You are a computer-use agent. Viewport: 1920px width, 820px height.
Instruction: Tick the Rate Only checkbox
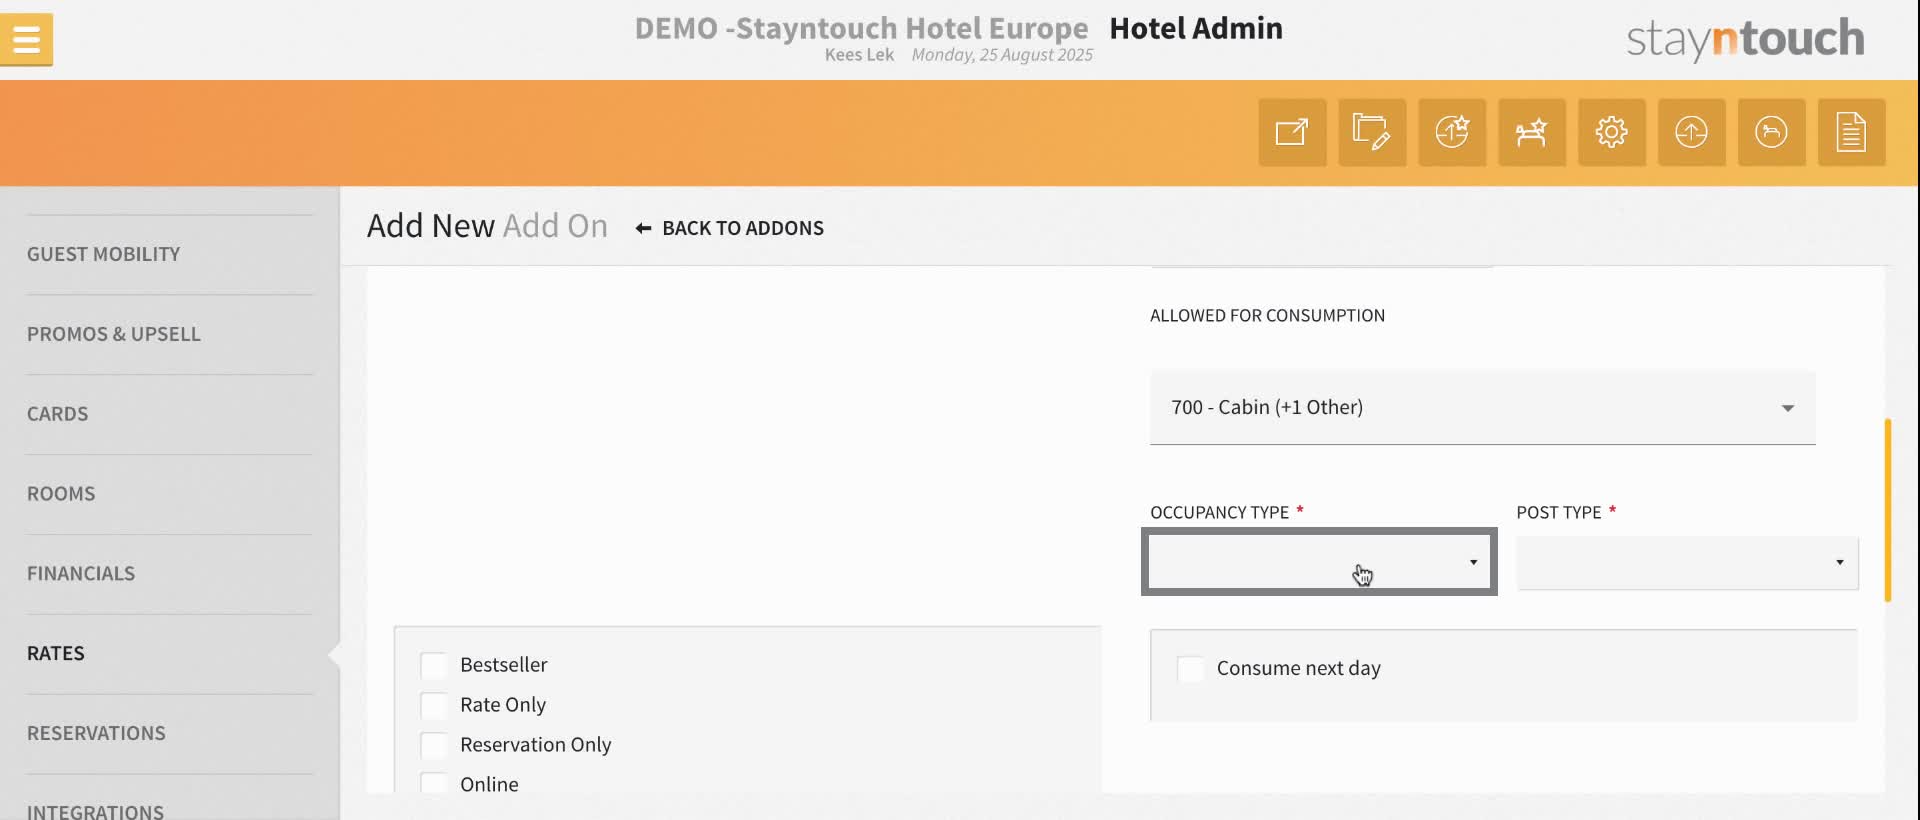[434, 705]
